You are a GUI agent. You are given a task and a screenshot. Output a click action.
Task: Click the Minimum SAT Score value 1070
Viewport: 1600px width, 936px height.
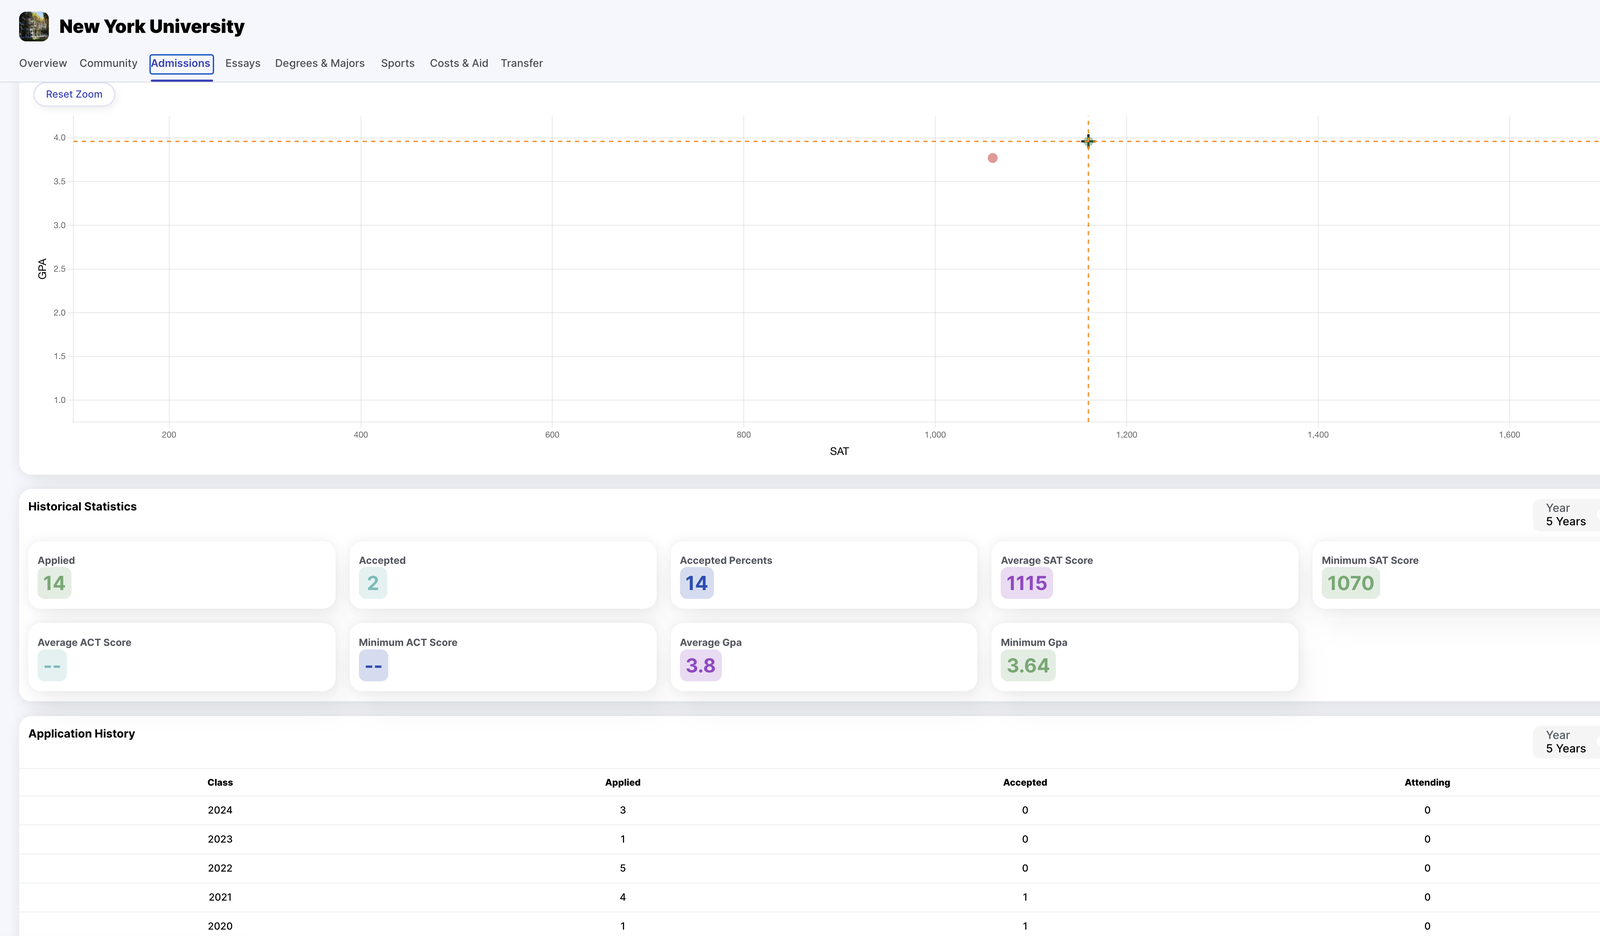[x=1351, y=583]
